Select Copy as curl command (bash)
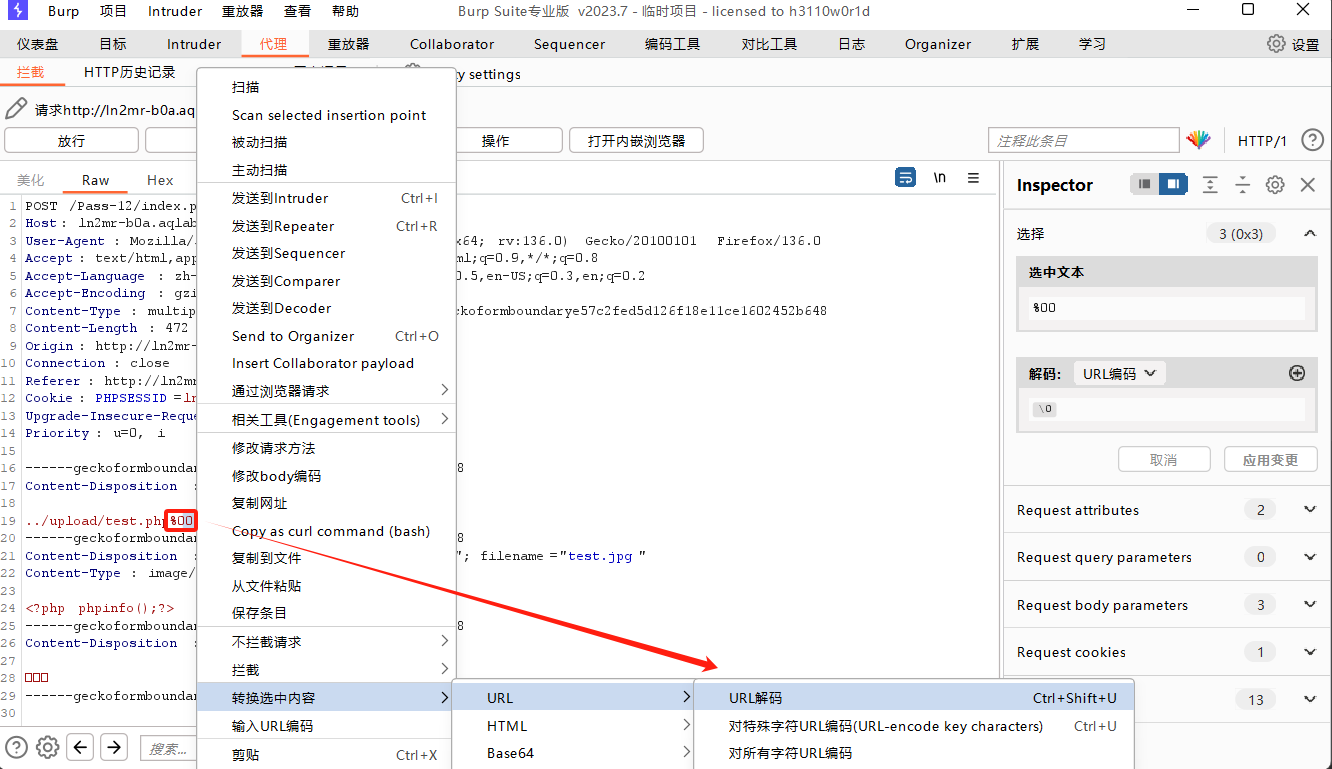Image resolution: width=1332 pixels, height=769 pixels. tap(327, 531)
